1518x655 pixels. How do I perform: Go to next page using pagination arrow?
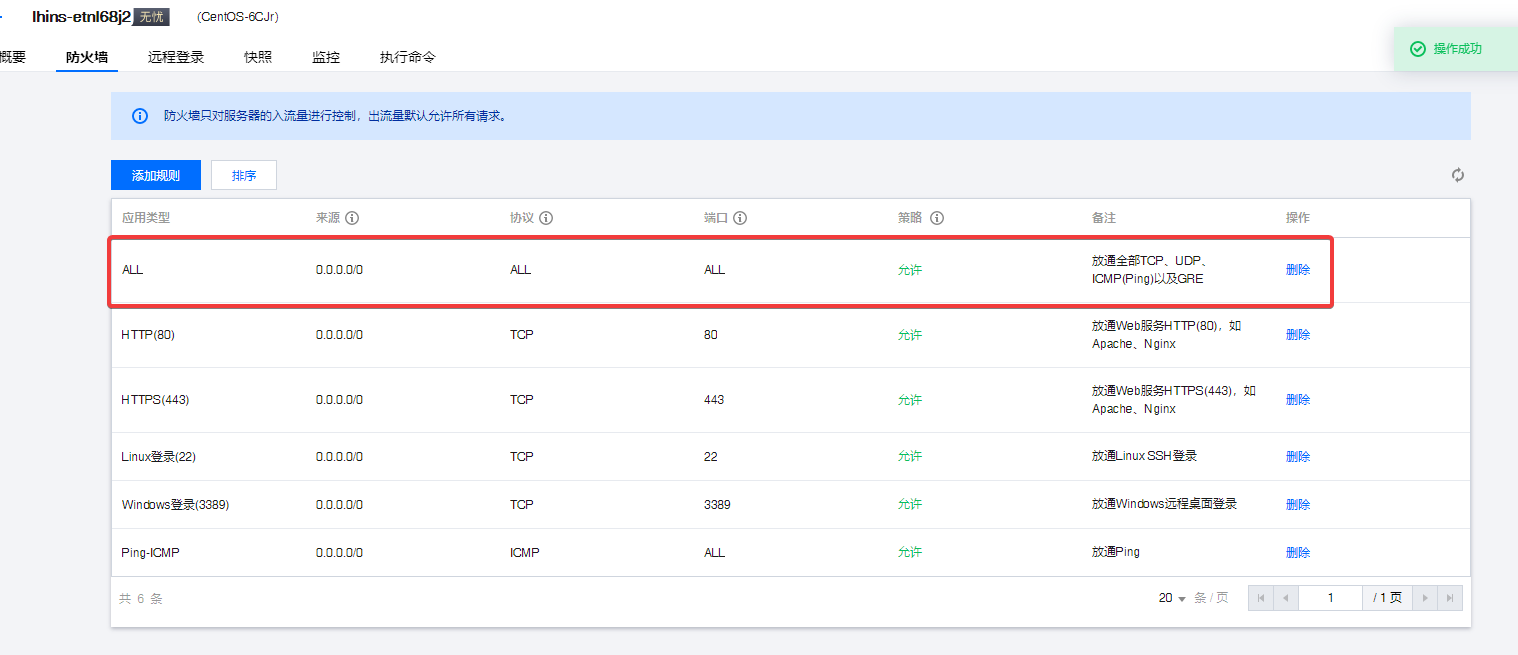tap(1426, 598)
